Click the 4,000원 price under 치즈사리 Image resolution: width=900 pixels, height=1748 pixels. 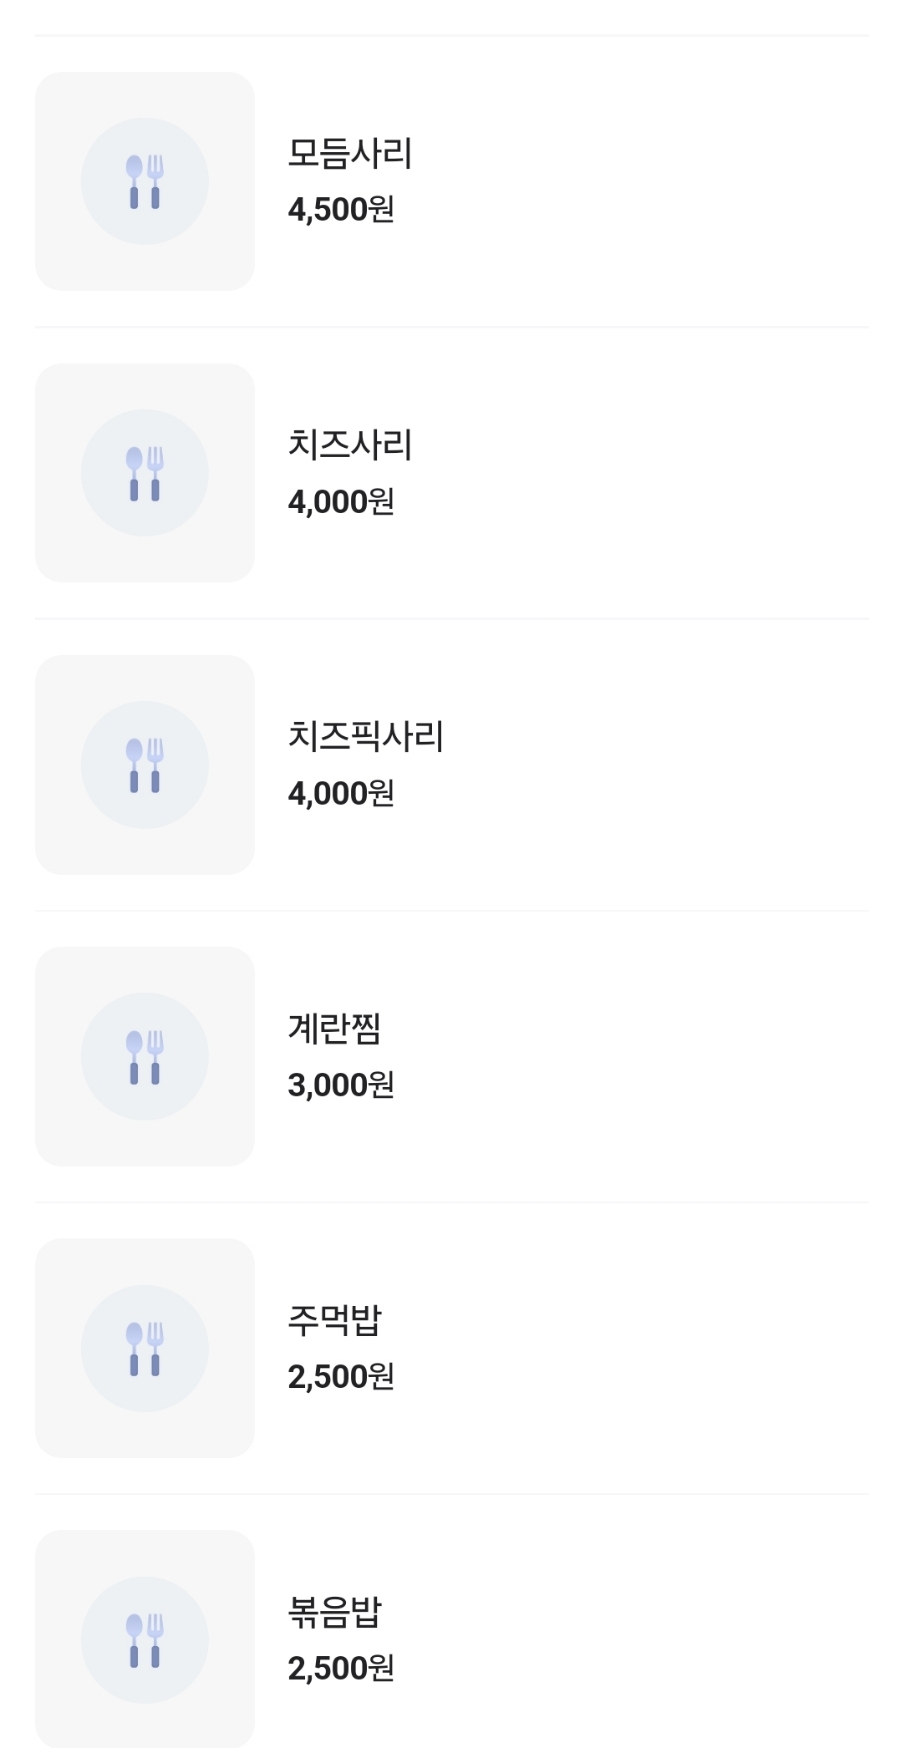click(341, 502)
